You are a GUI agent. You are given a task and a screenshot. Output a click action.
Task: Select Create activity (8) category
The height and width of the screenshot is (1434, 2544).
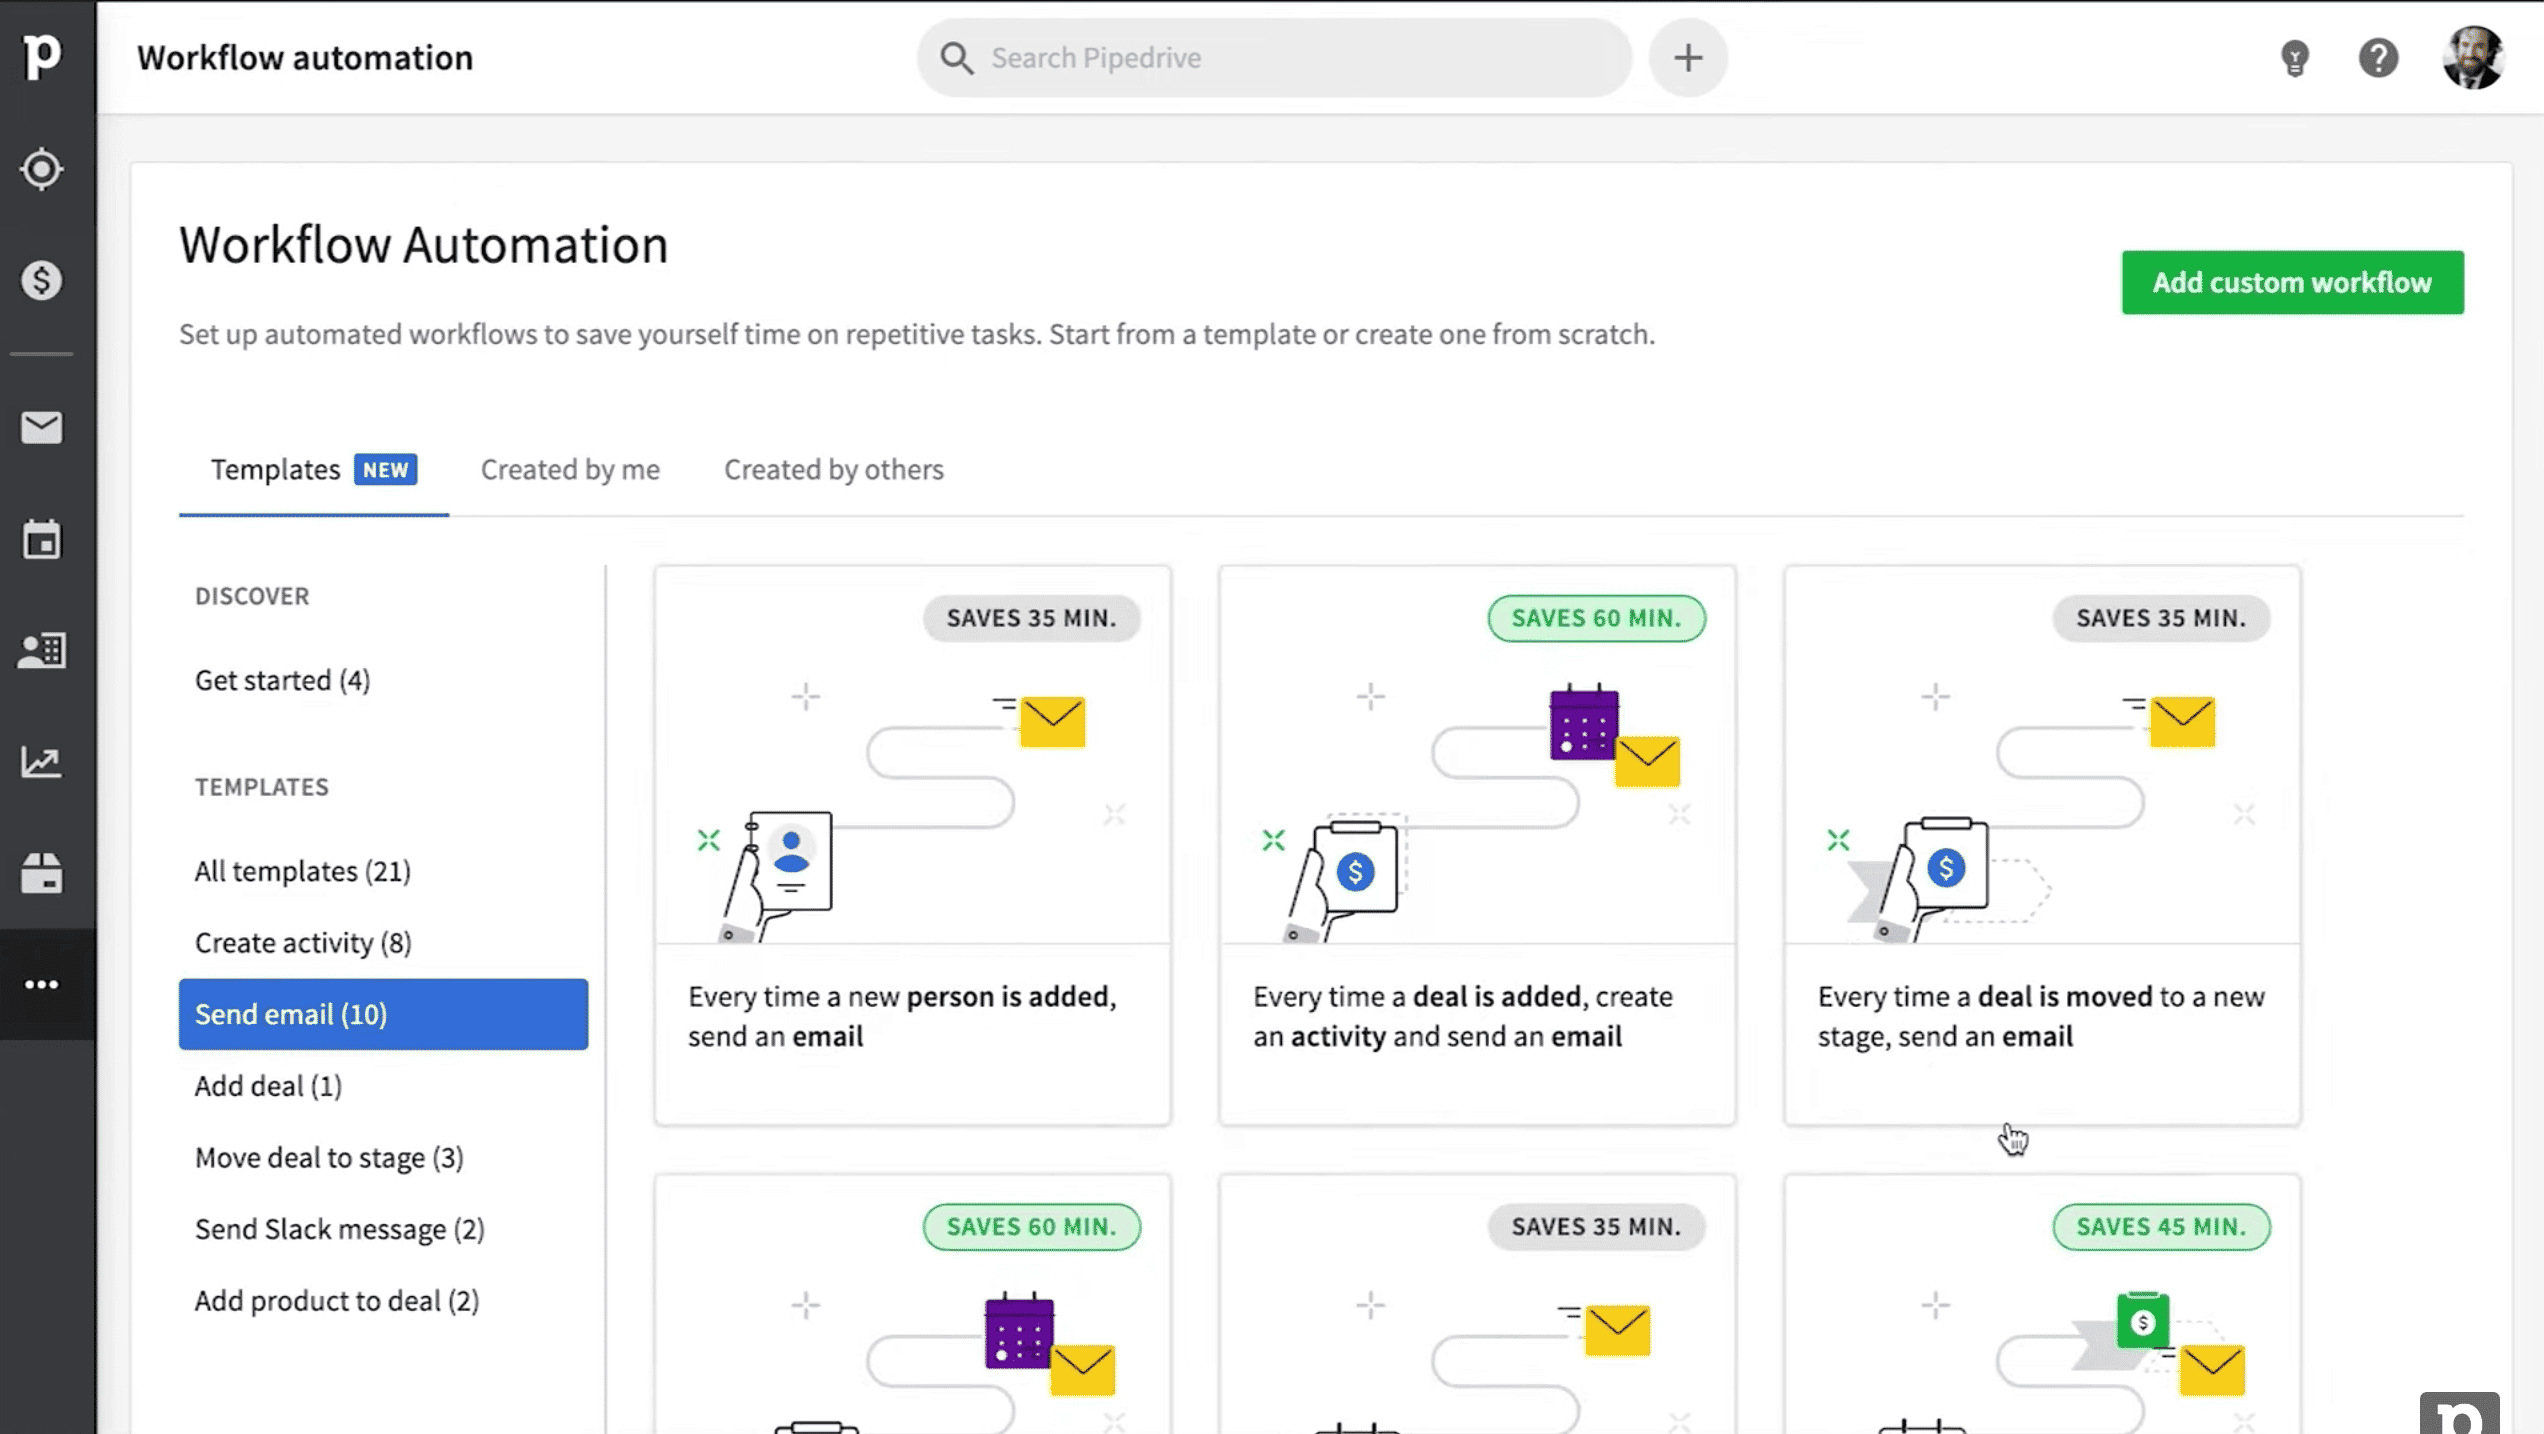click(303, 943)
